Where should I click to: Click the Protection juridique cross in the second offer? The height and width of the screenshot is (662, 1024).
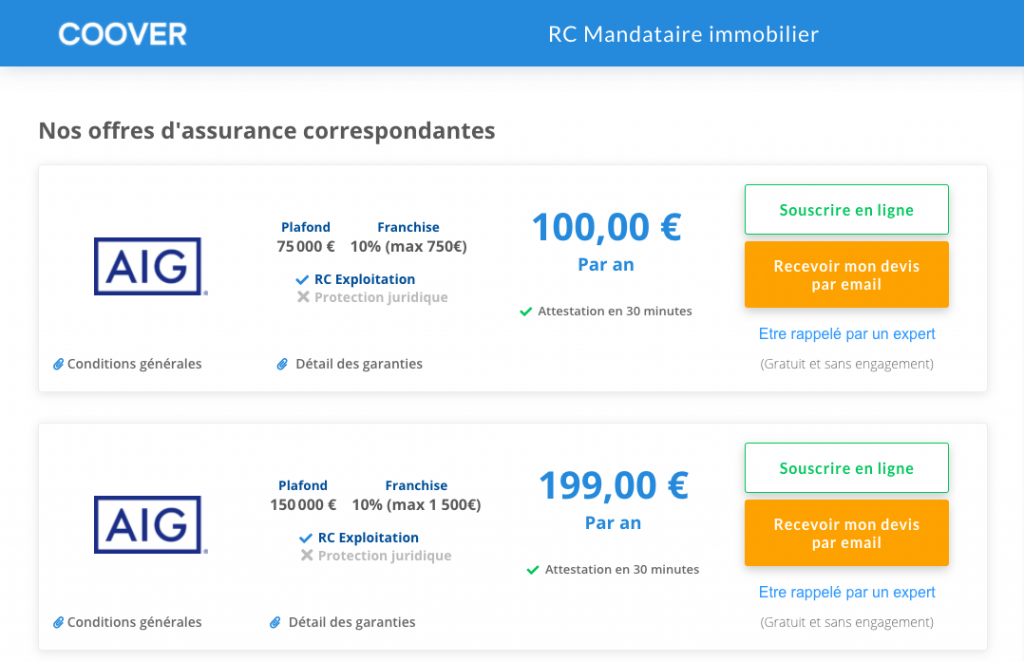click(x=307, y=556)
